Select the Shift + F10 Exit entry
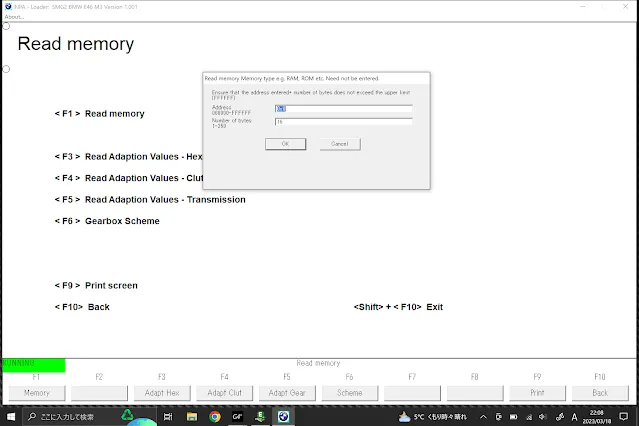 coord(398,307)
